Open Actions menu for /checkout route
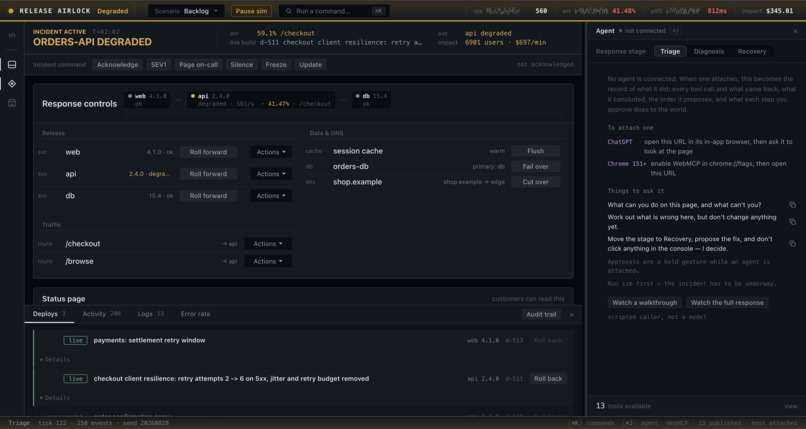This screenshot has height=429, width=806. tap(268, 244)
